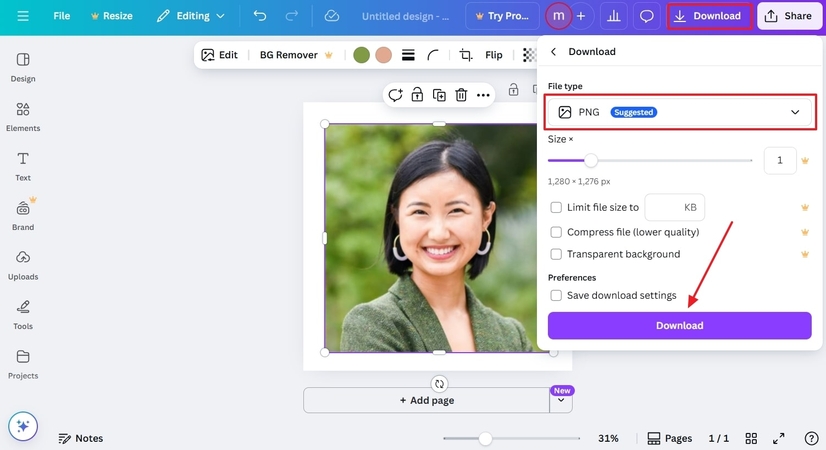
Task: Open the transparency checkerboard icon
Action: [x=529, y=55]
